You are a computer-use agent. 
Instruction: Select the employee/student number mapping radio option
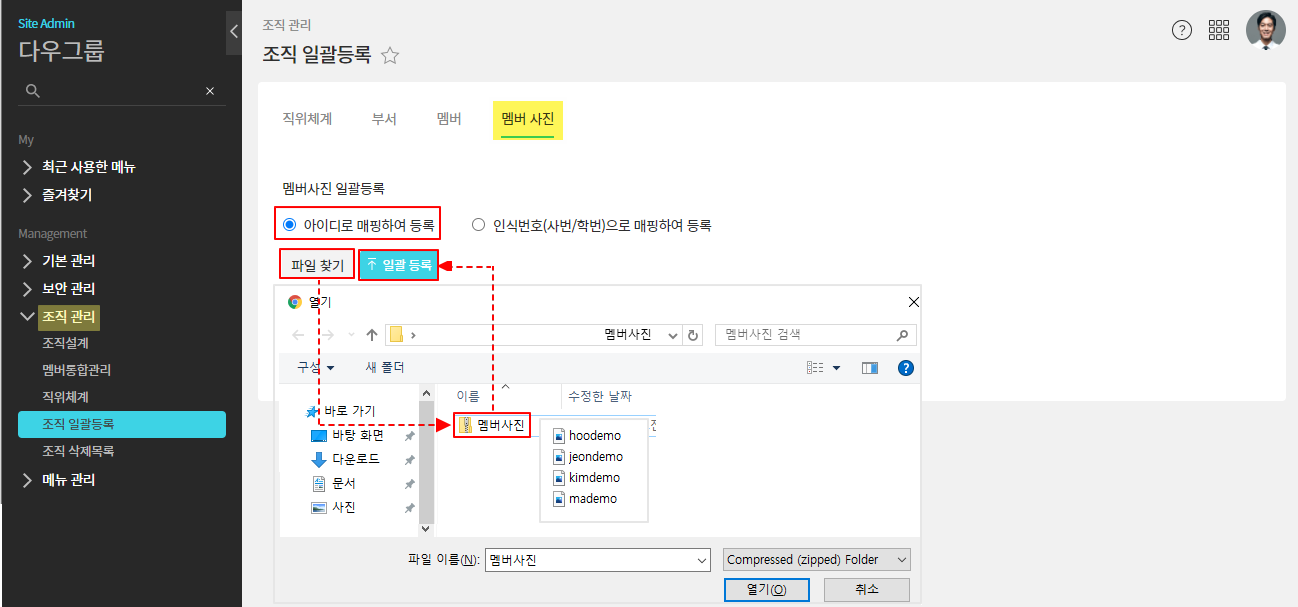pyautogui.click(x=478, y=225)
